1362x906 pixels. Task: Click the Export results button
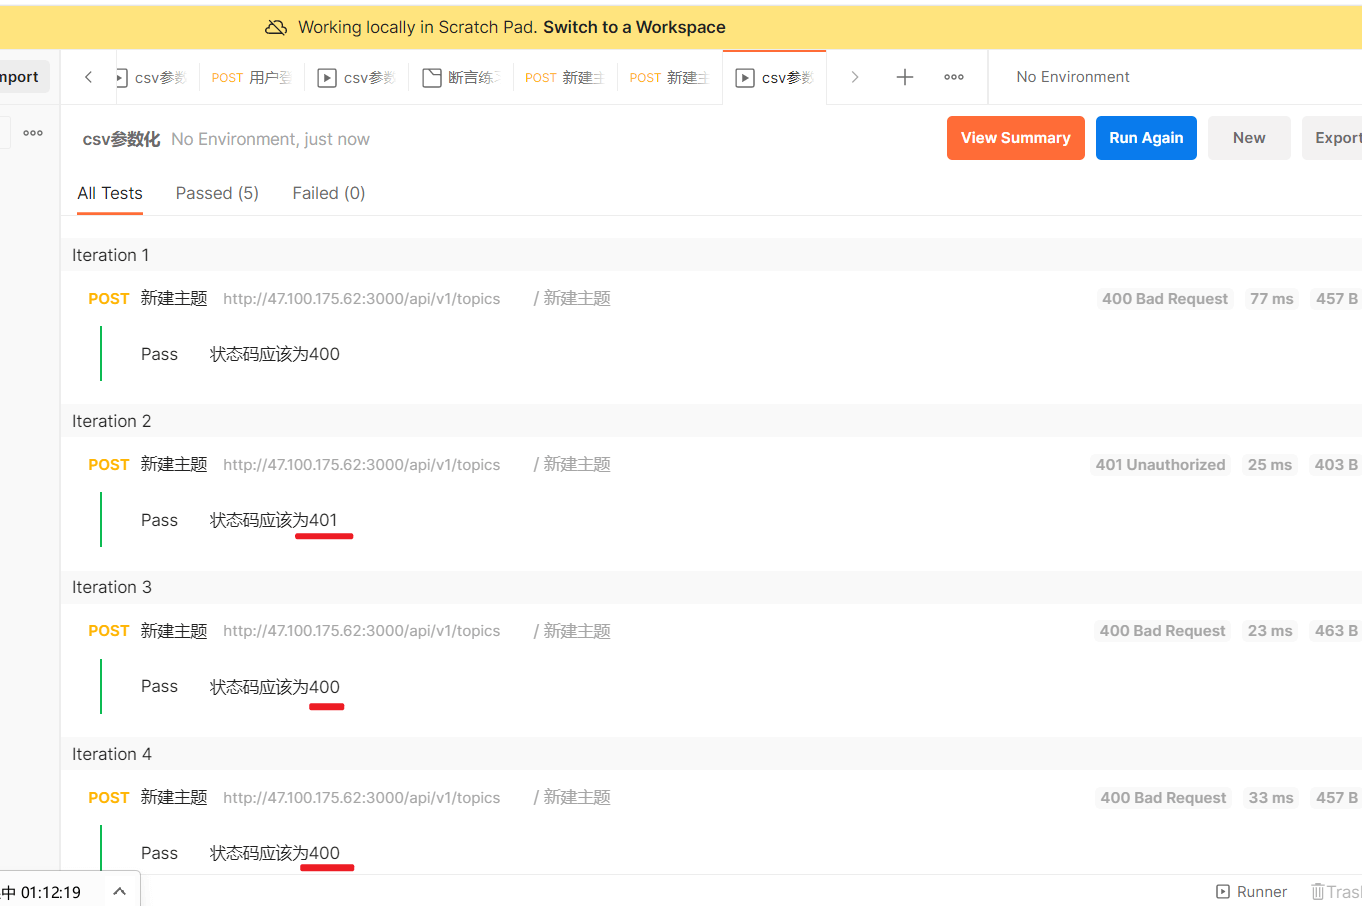(1333, 138)
